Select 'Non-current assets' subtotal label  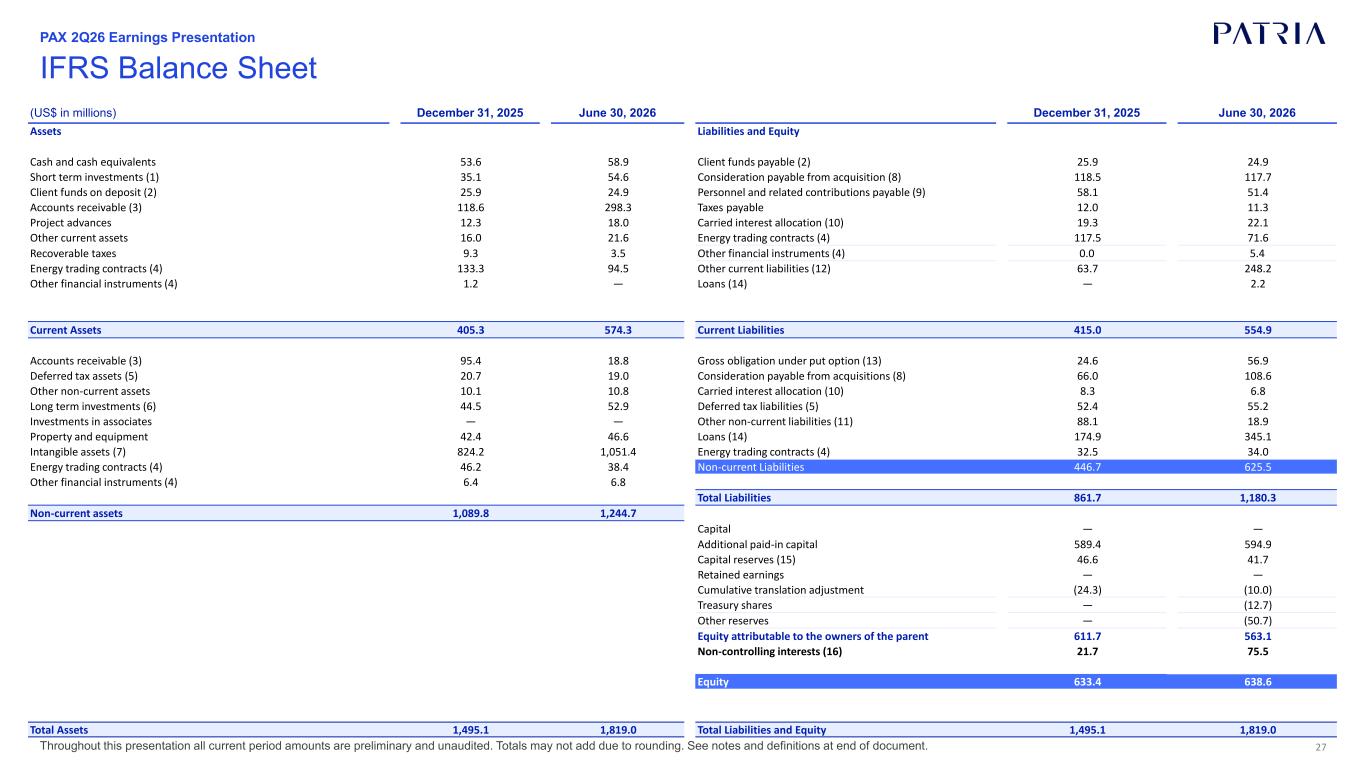(x=77, y=513)
